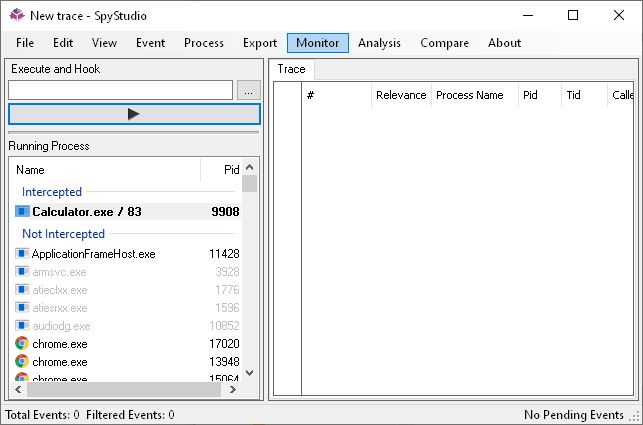Screen dimensions: 643x425
Task: Sort running processes by Name header
Action: coord(105,170)
